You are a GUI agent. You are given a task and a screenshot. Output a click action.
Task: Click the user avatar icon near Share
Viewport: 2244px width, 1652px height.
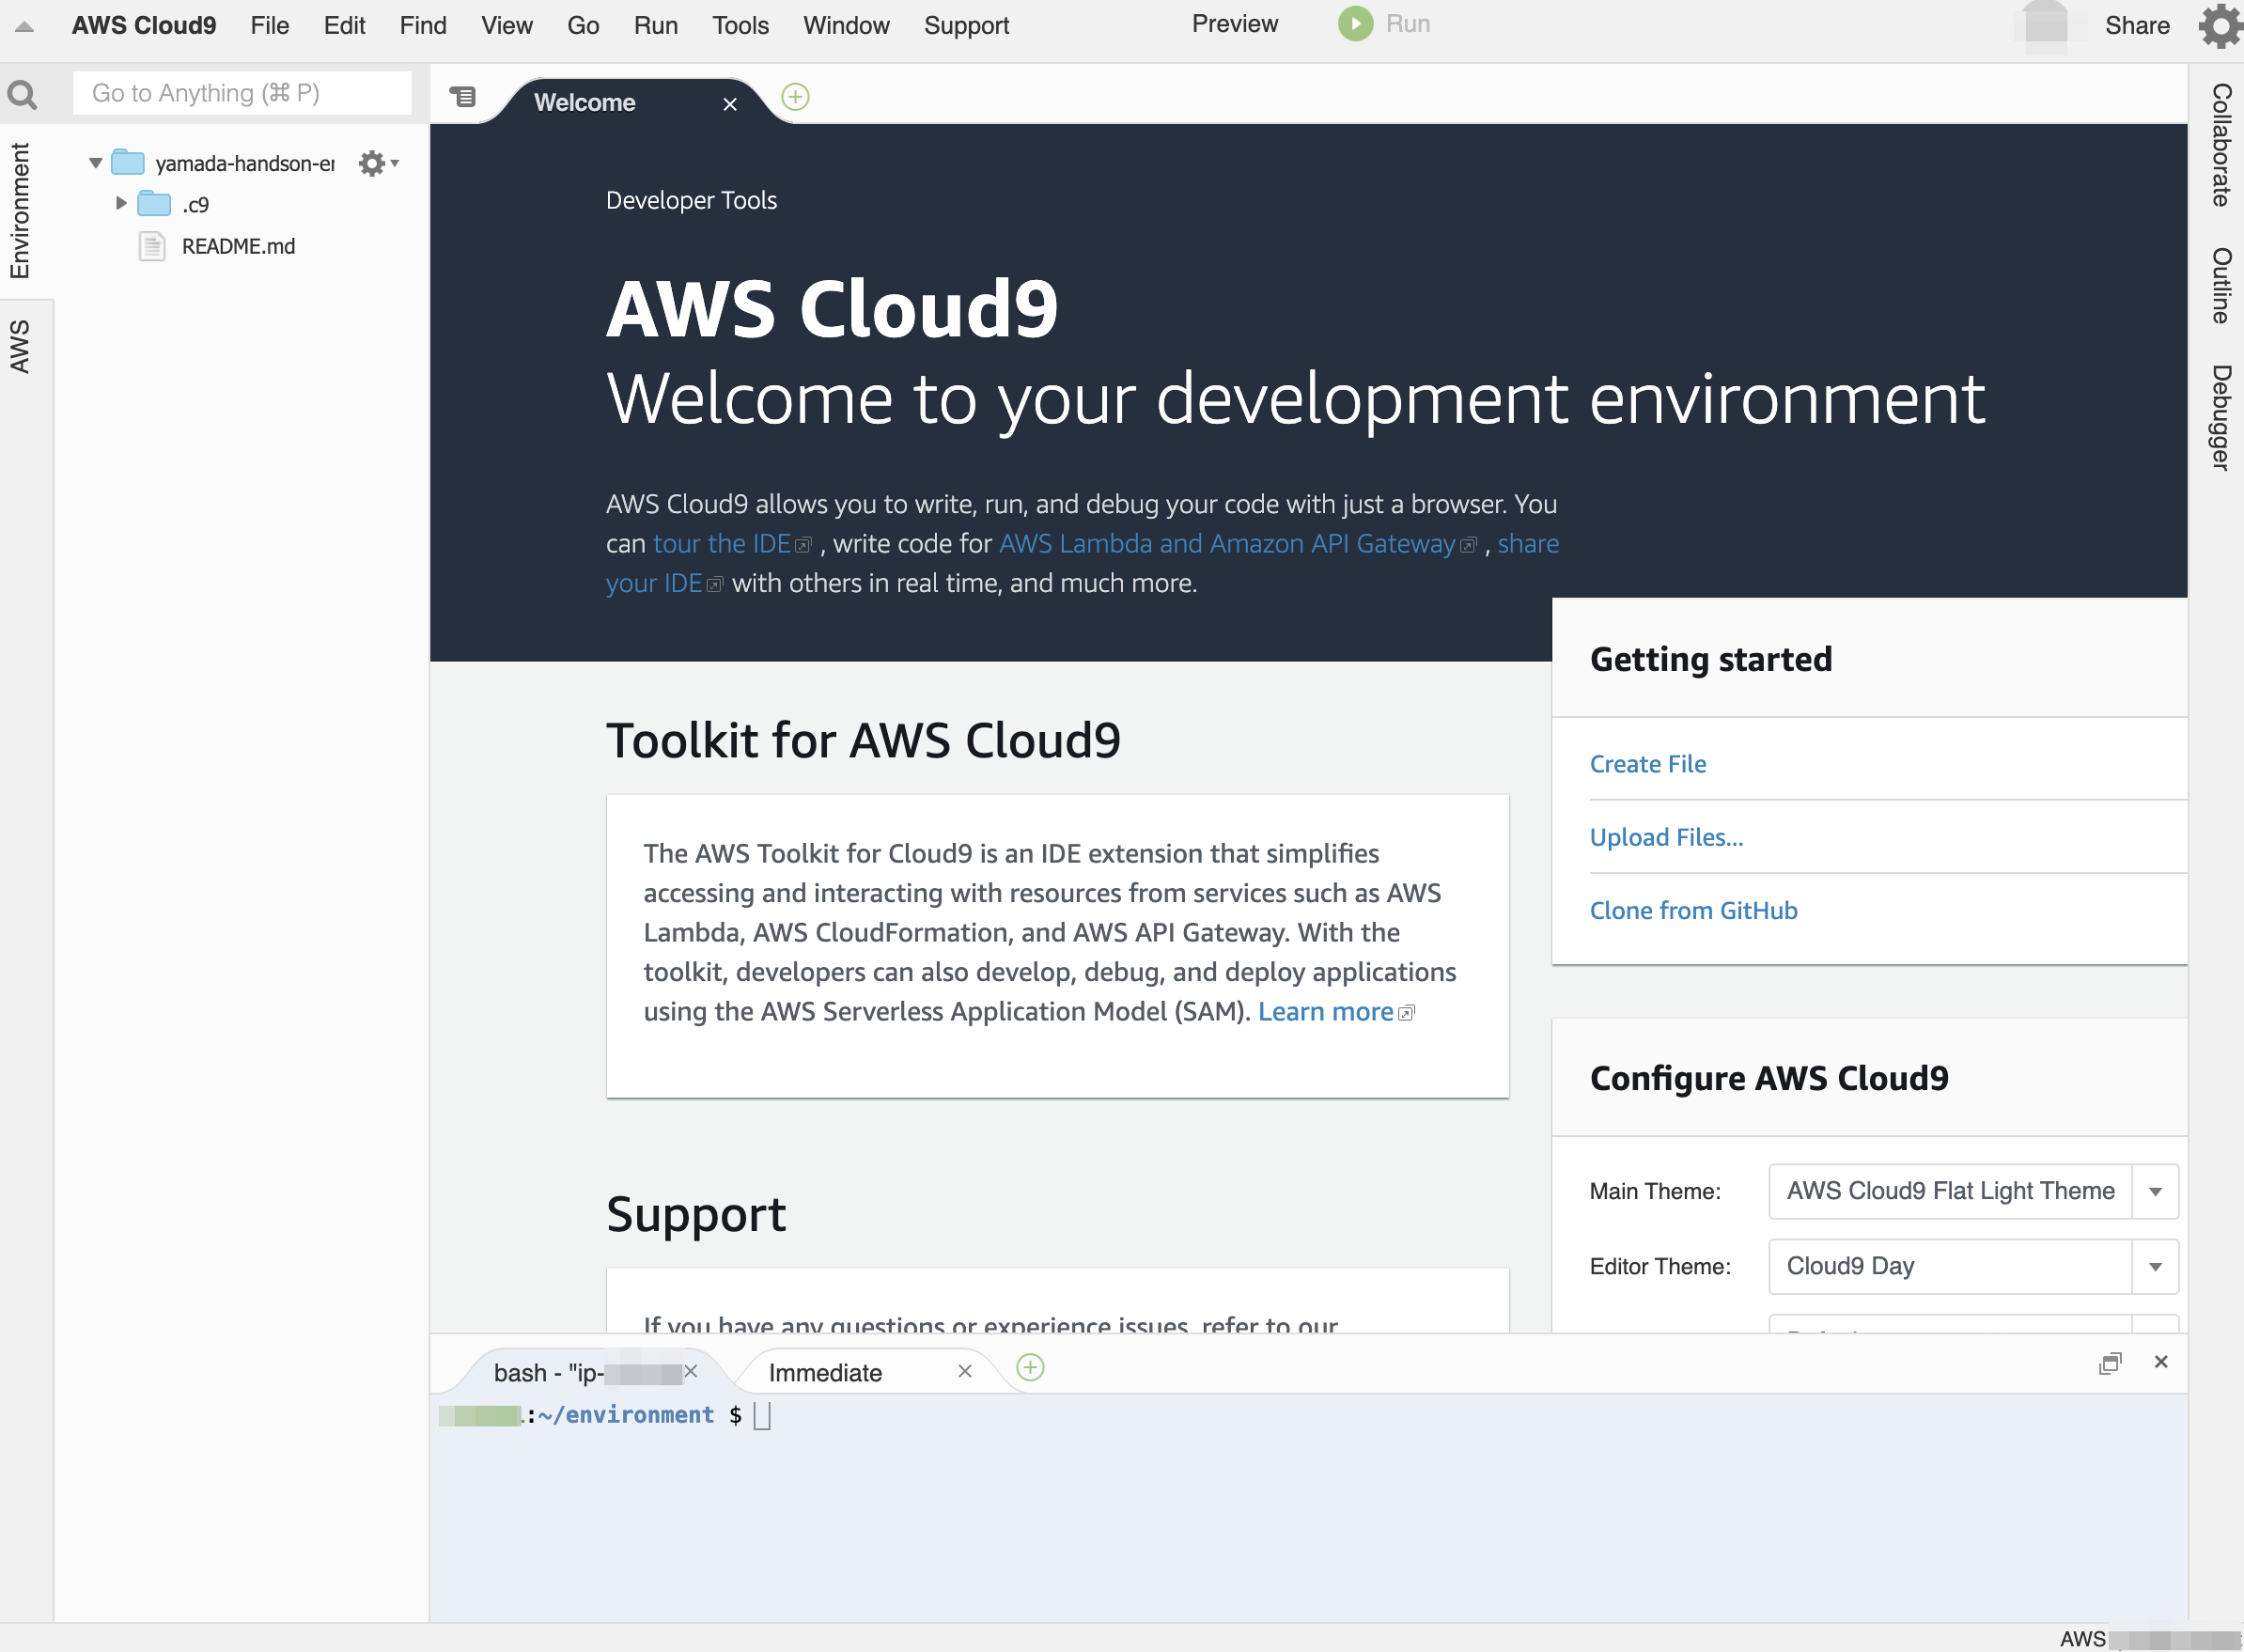2044,26
